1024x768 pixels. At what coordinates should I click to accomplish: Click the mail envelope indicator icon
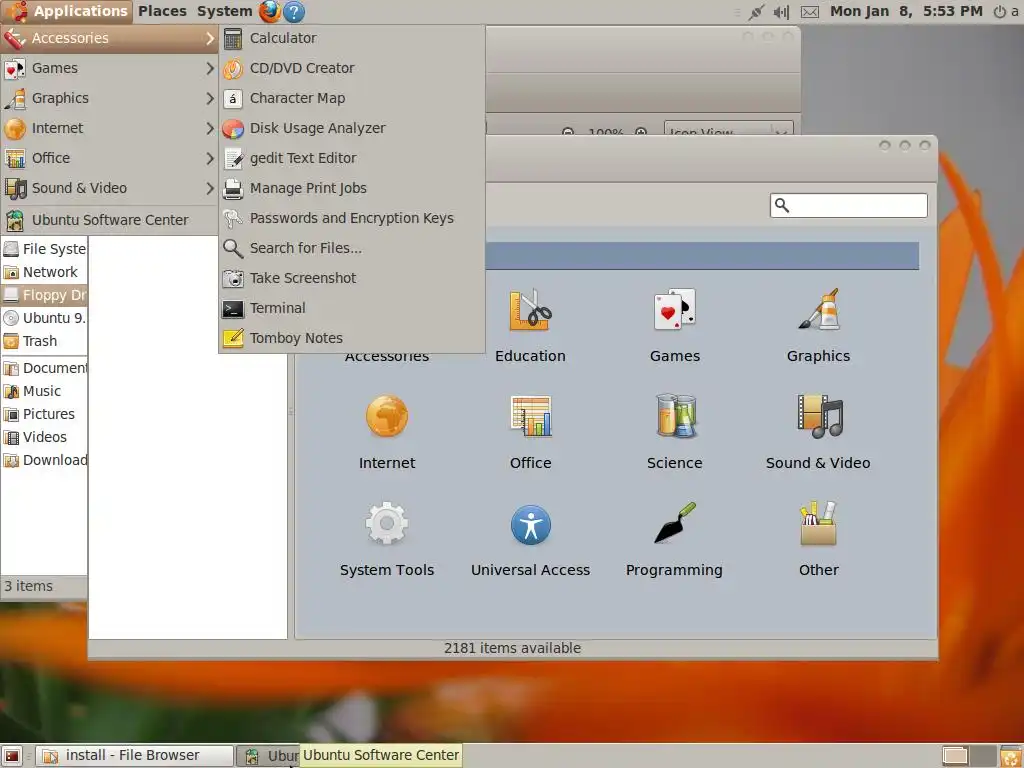pos(810,12)
